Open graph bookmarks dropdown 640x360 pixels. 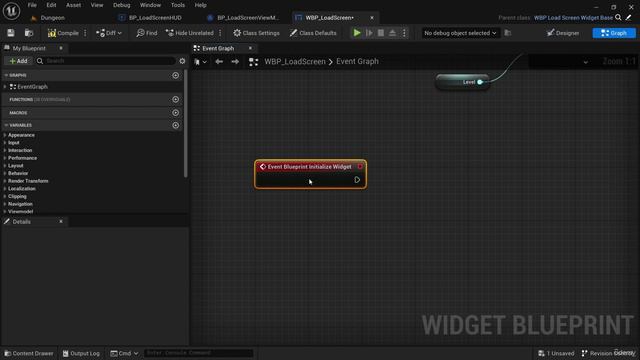[200, 62]
